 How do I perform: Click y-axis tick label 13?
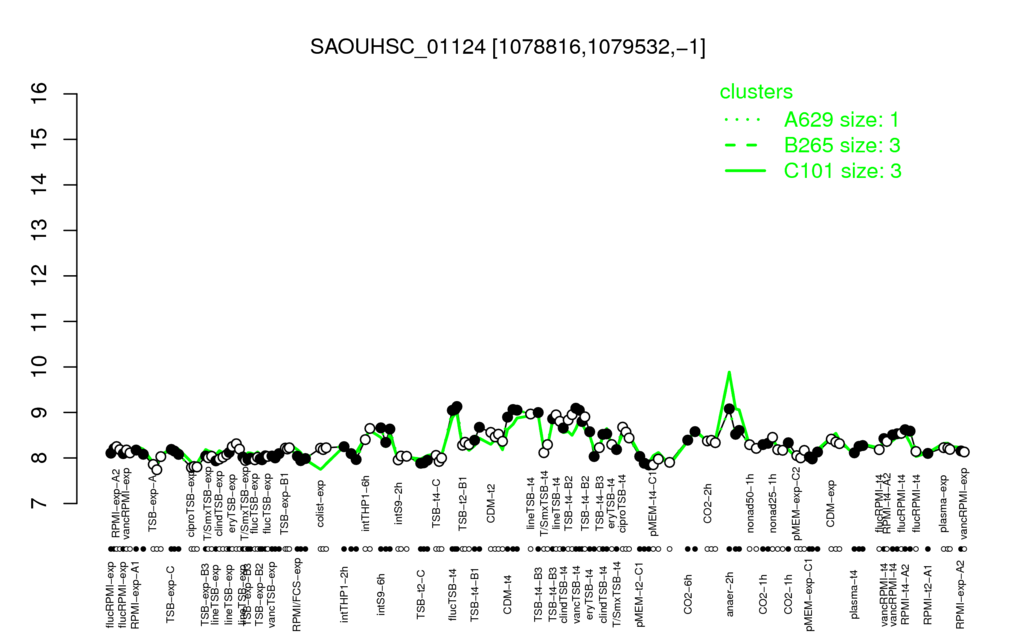click(x=40, y=231)
